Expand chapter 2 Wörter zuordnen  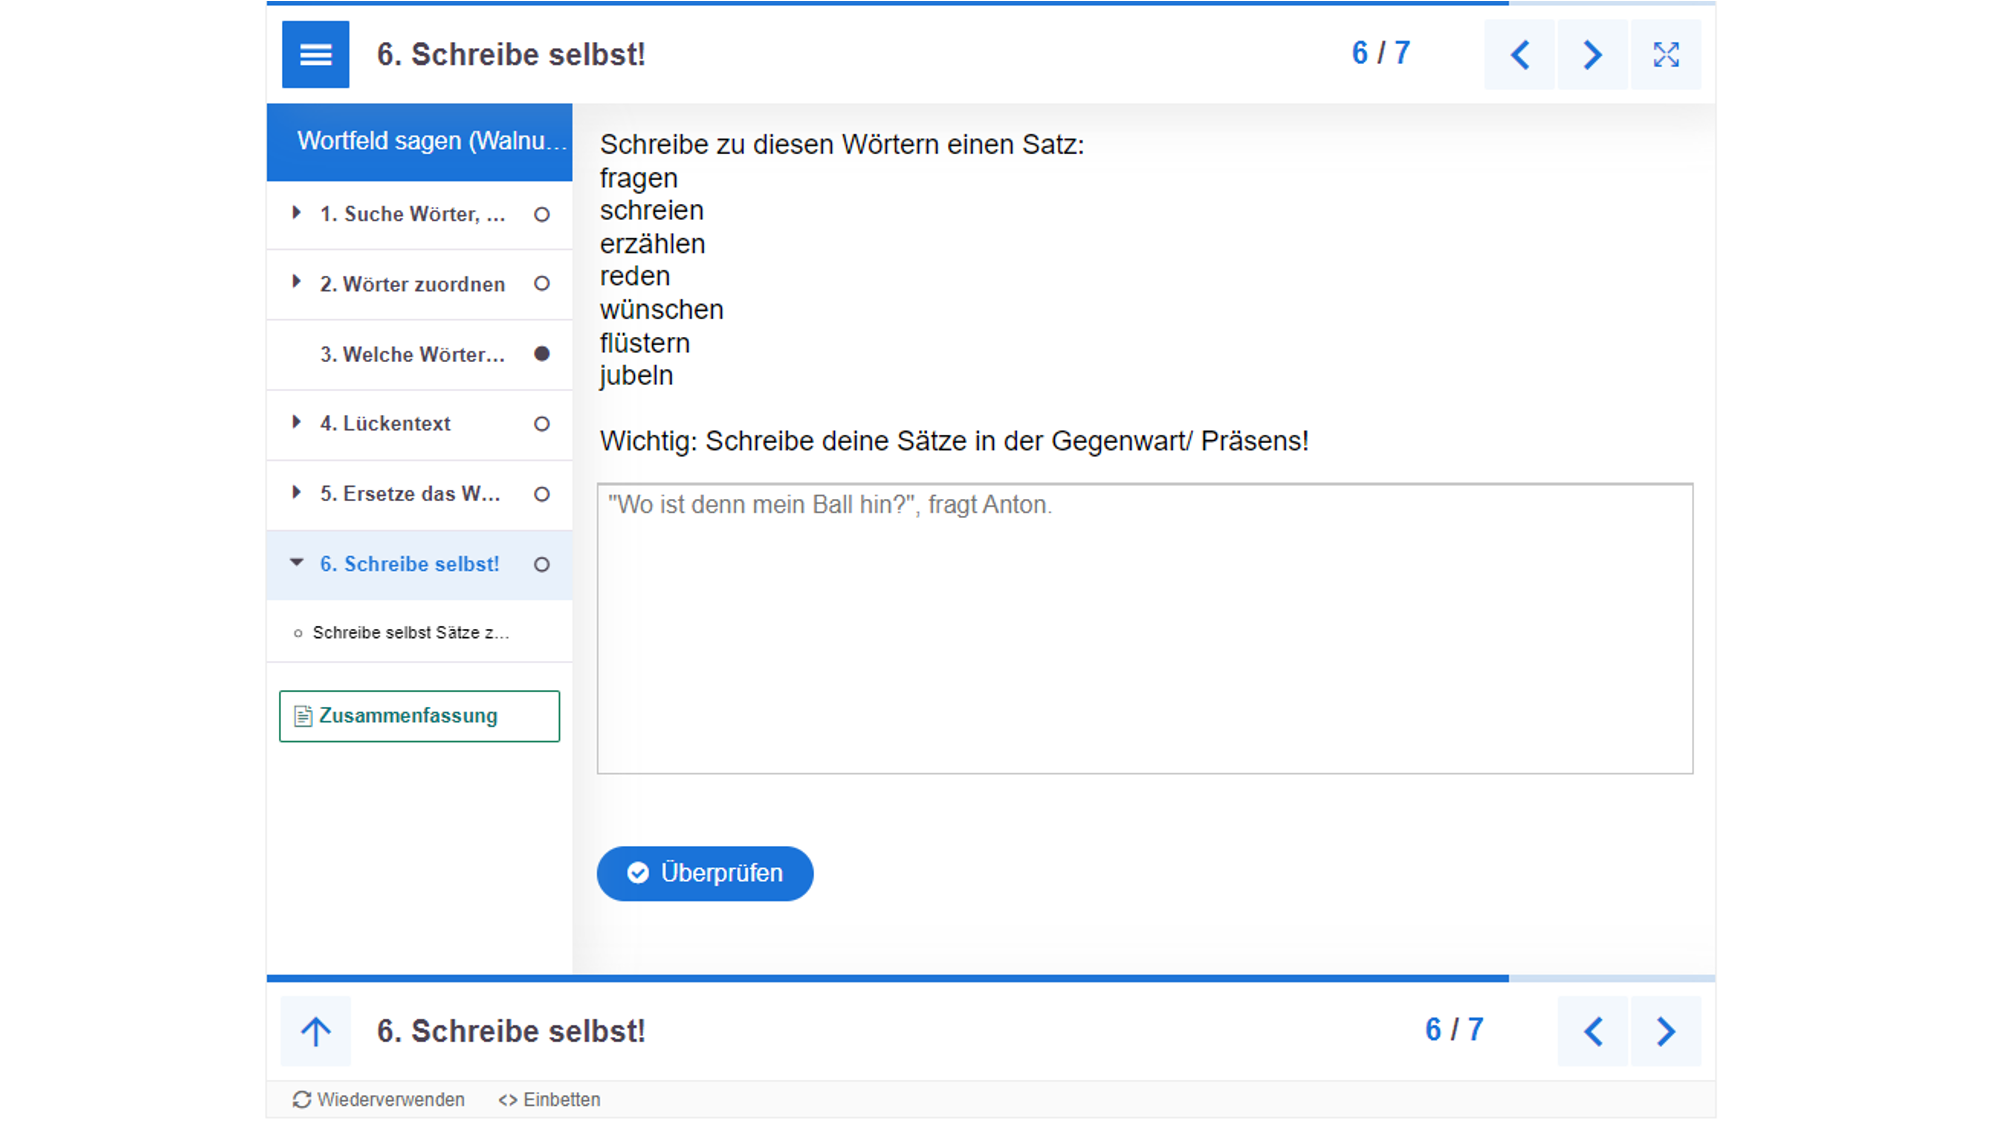pyautogui.click(x=296, y=283)
